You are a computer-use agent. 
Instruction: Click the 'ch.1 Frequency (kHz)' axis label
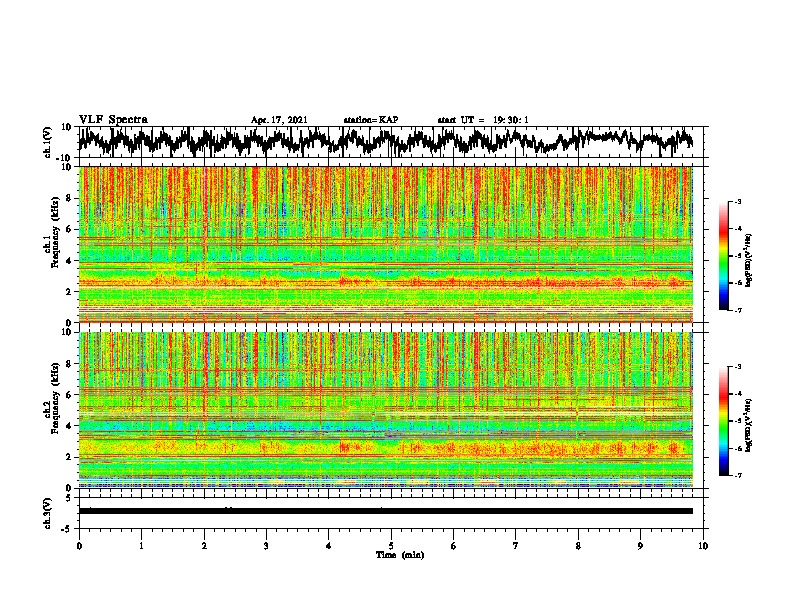click(x=52, y=232)
